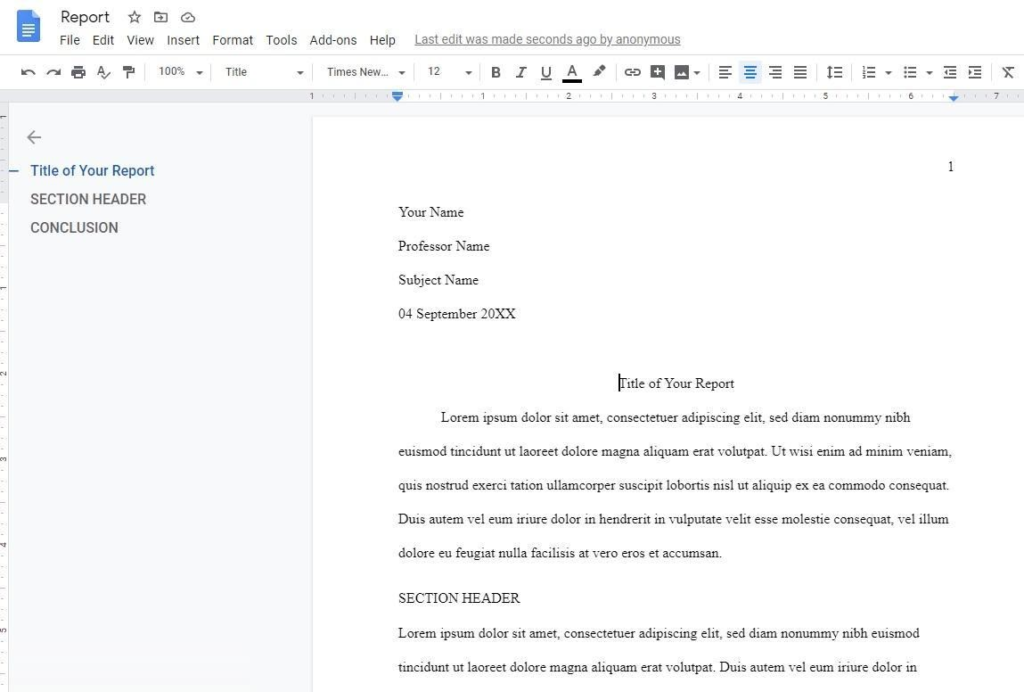The height and width of the screenshot is (692, 1024).
Task: Click the Undo icon
Action: point(28,72)
